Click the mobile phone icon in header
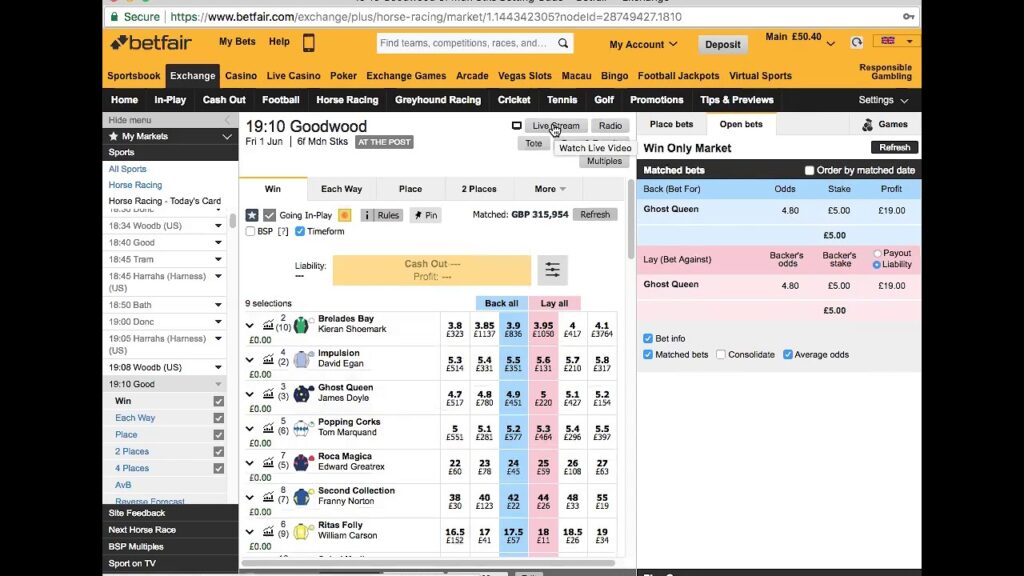This screenshot has height=576, width=1024. pos(308,42)
